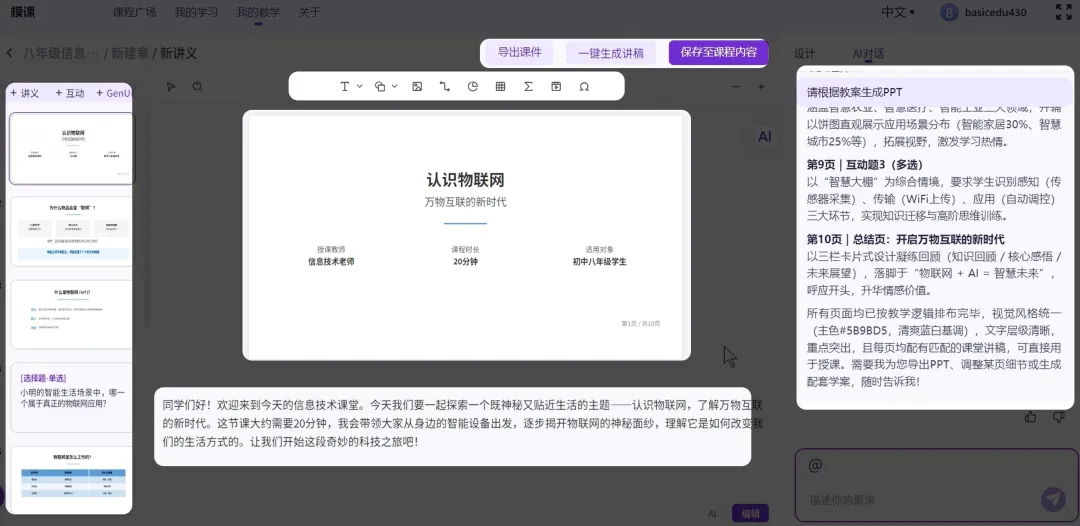
Task: Zoom in with plus icon
Action: (761, 87)
